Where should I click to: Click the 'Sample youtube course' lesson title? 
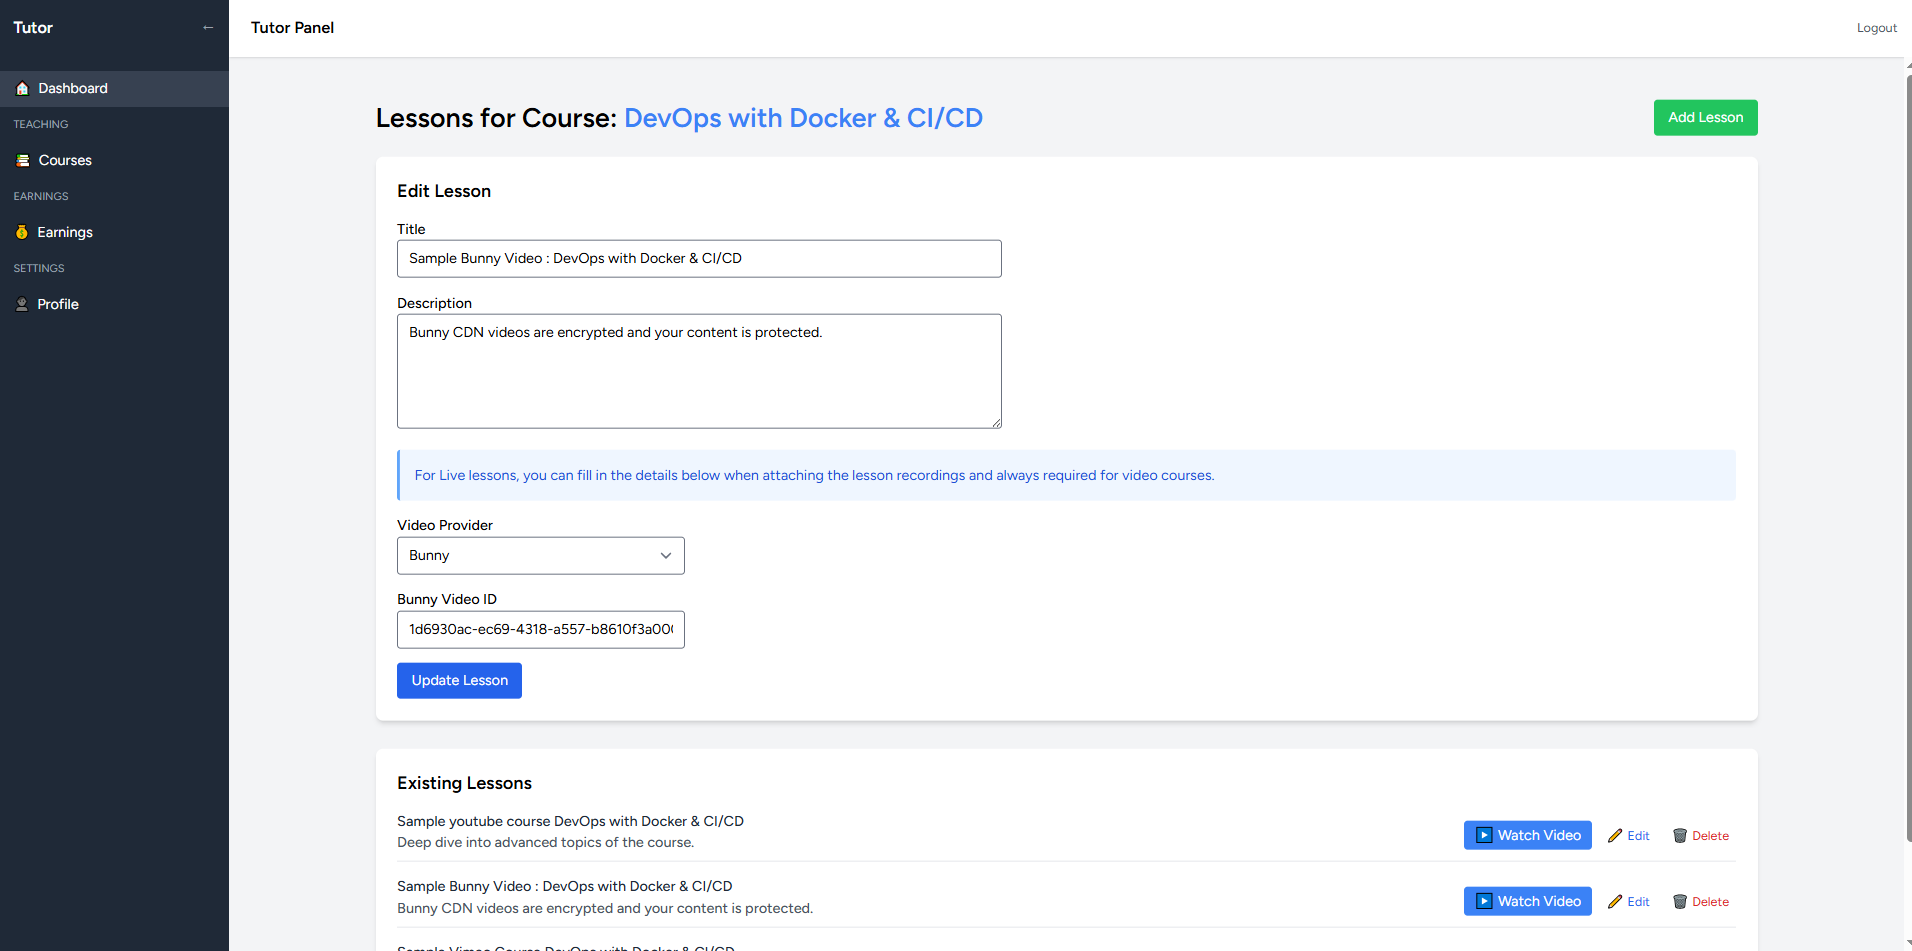[x=570, y=821]
